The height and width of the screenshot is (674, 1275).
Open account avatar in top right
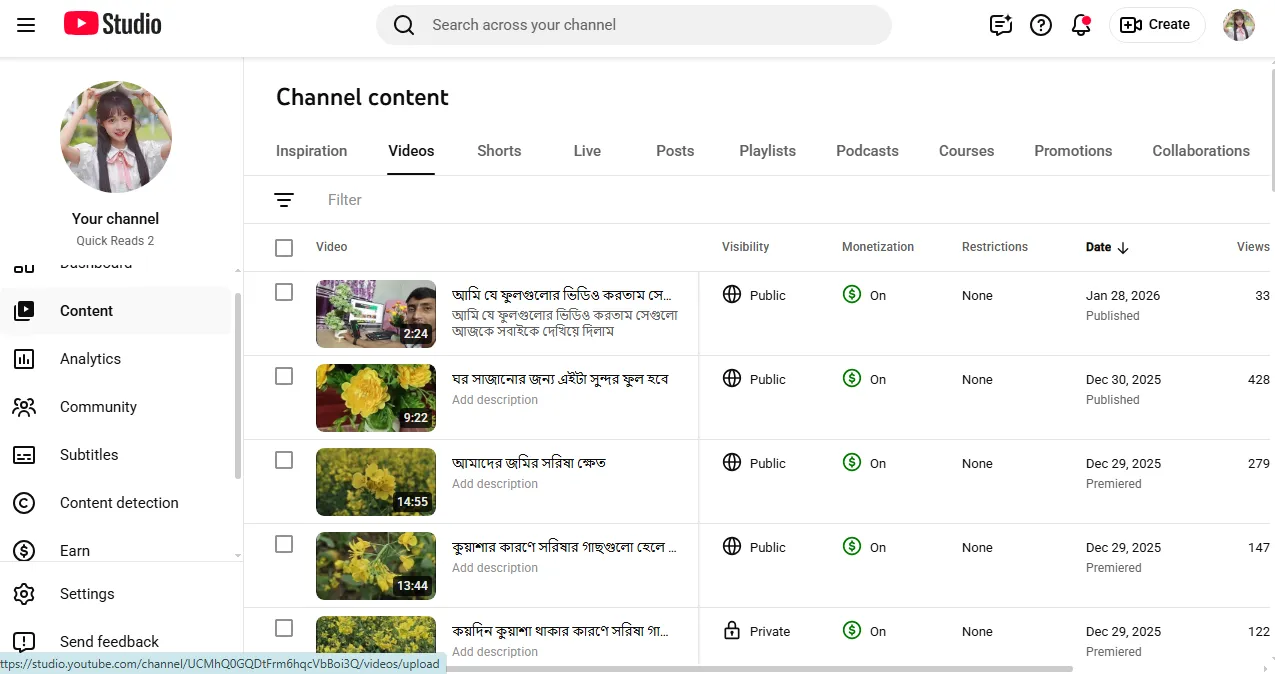[x=1239, y=25]
